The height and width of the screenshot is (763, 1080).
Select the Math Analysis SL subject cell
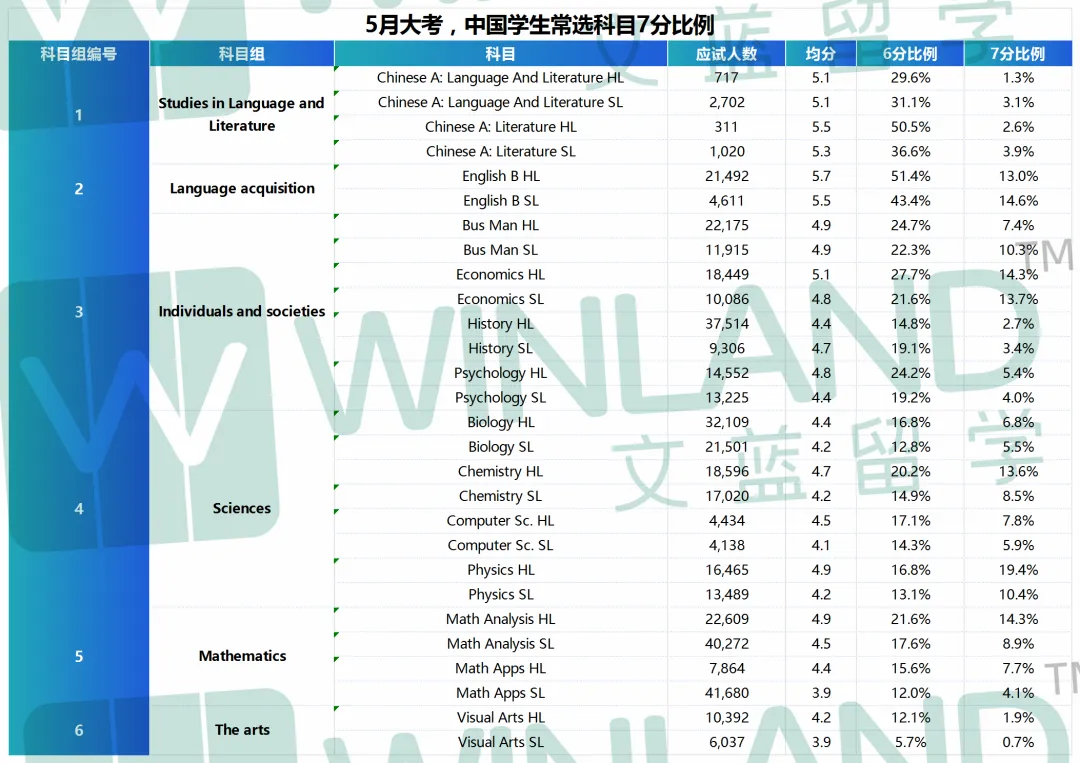[x=500, y=644]
